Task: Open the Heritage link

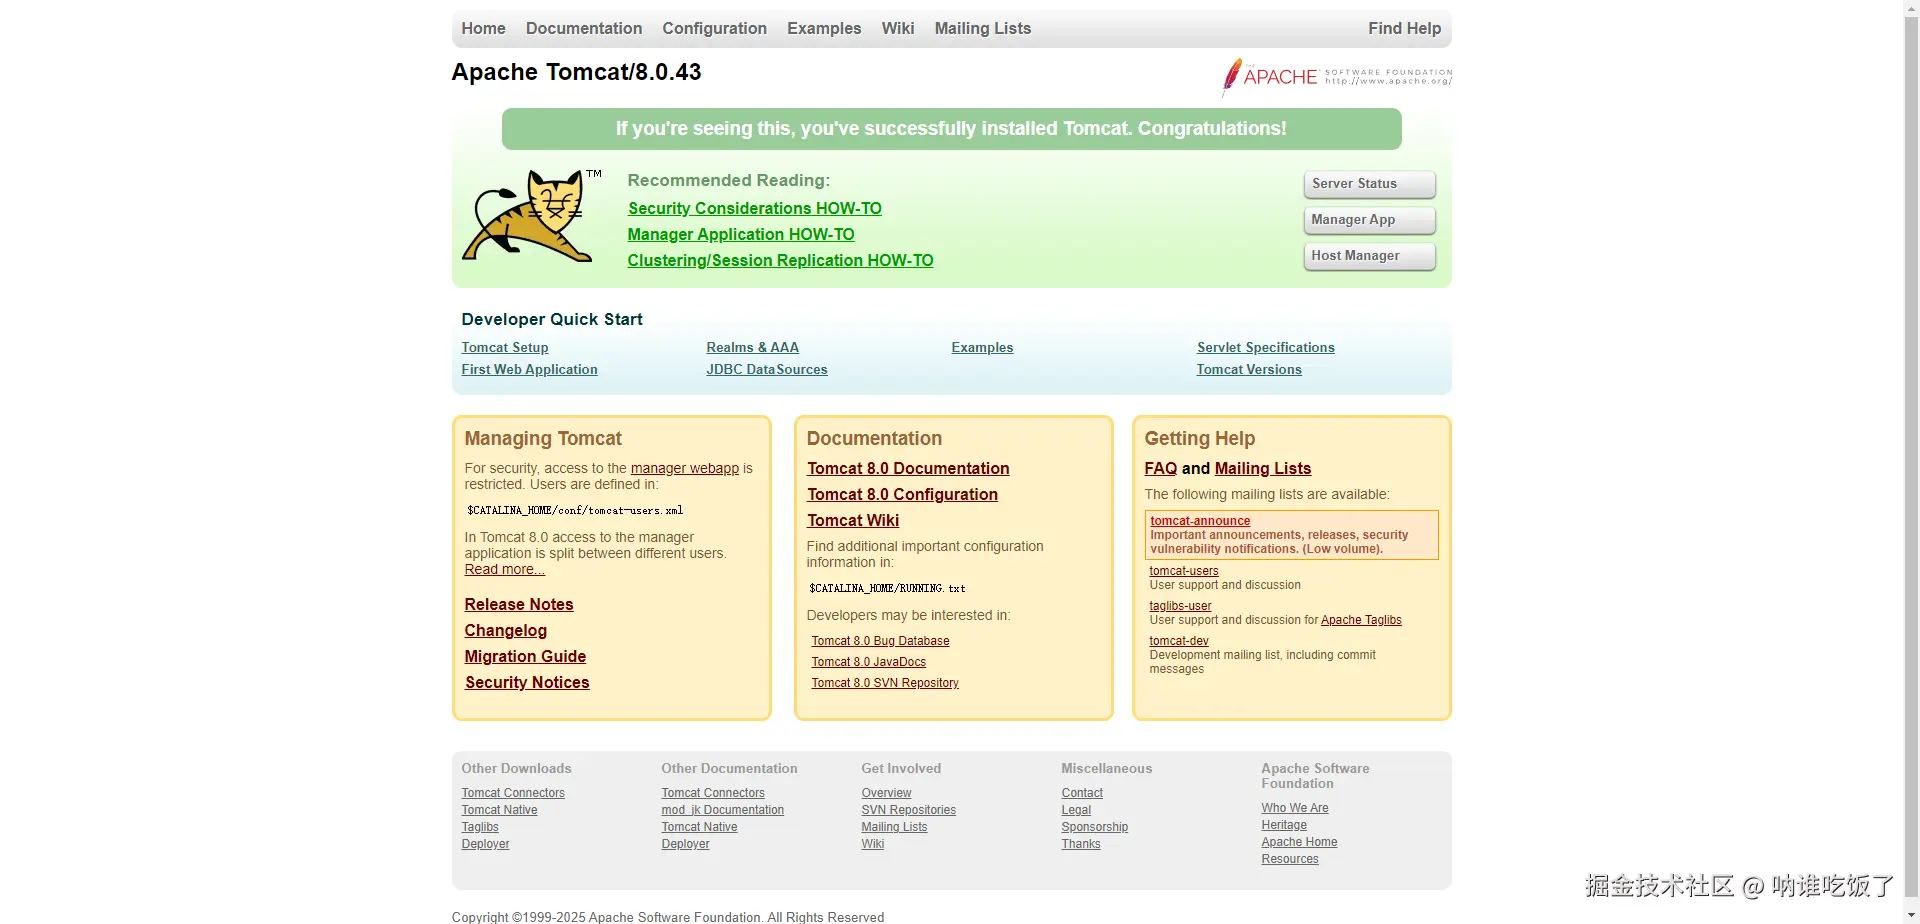Action: tap(1284, 825)
